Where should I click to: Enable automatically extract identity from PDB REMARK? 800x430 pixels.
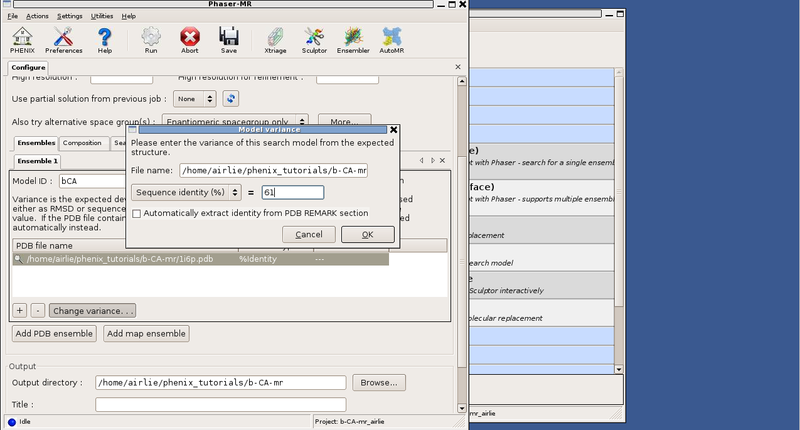(136, 213)
